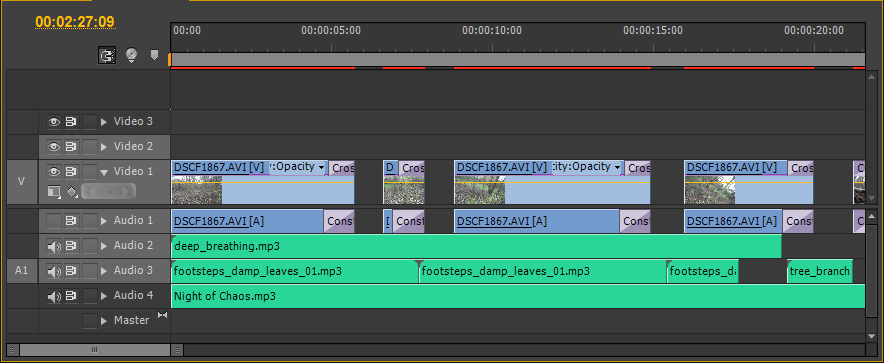This screenshot has width=884, height=363.
Task: Expand the Audio 1 track
Action: click(104, 221)
